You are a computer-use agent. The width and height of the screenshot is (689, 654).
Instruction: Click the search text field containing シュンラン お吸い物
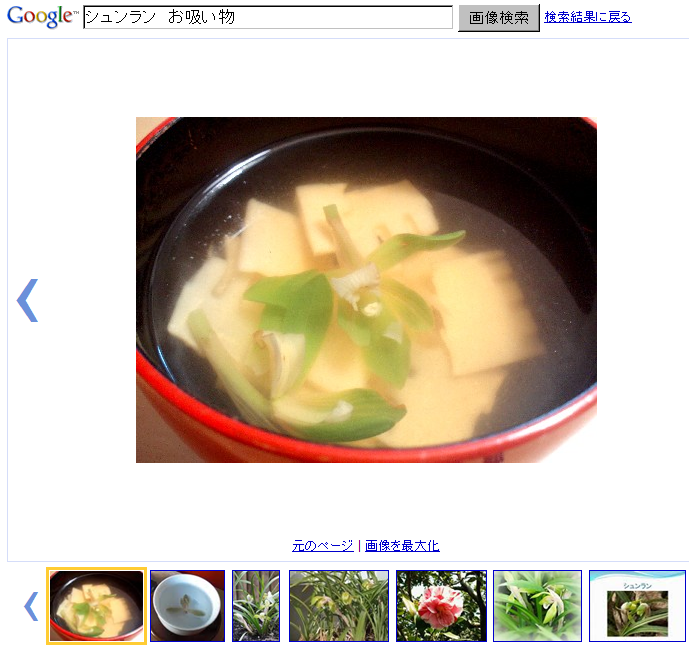[268, 17]
